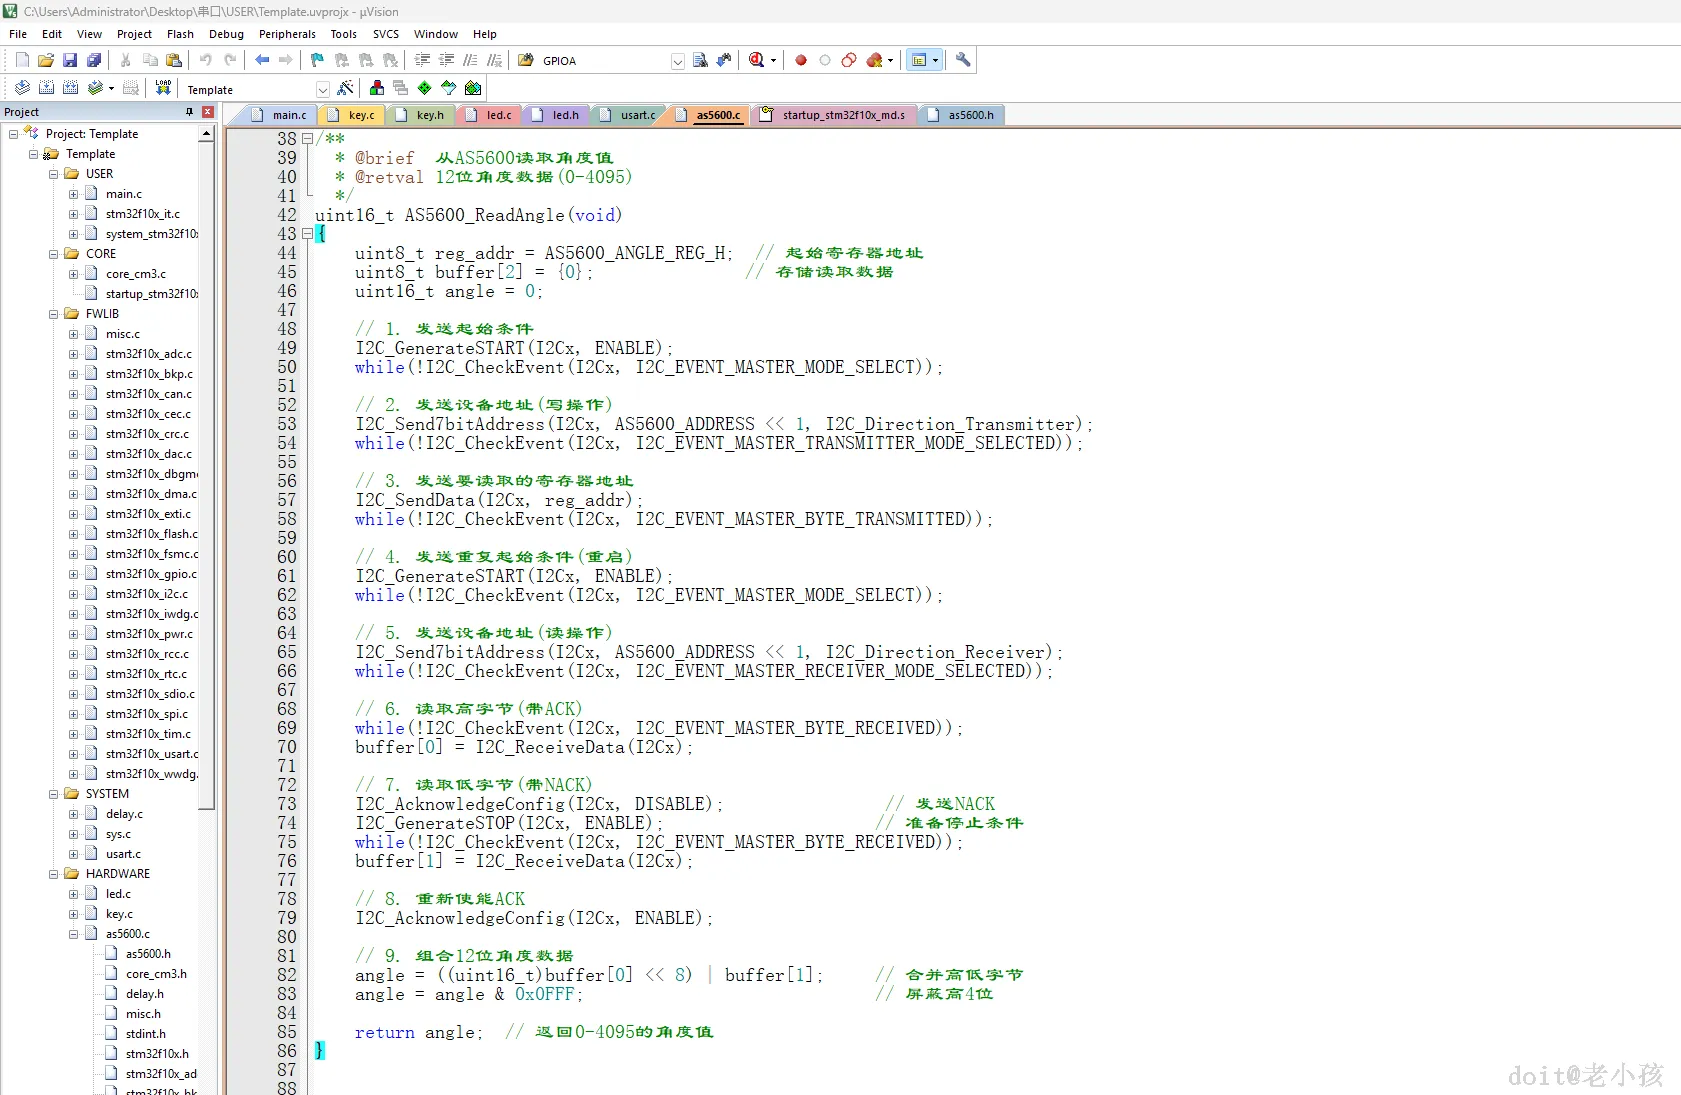The height and width of the screenshot is (1095, 1681).
Task: Open Options for Target magic wand
Action: point(345,88)
